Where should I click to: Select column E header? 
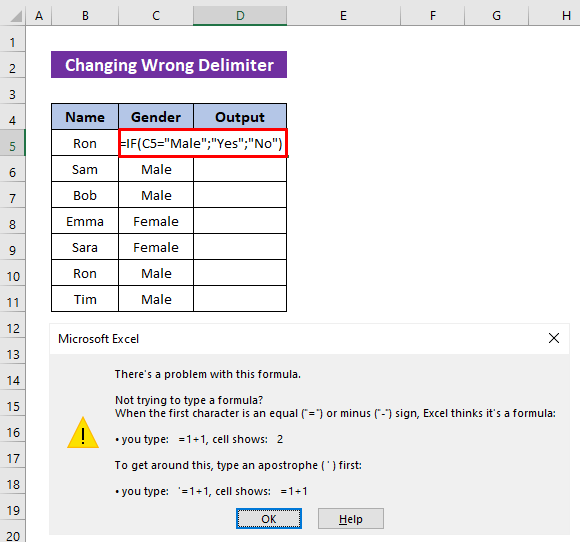[343, 16]
